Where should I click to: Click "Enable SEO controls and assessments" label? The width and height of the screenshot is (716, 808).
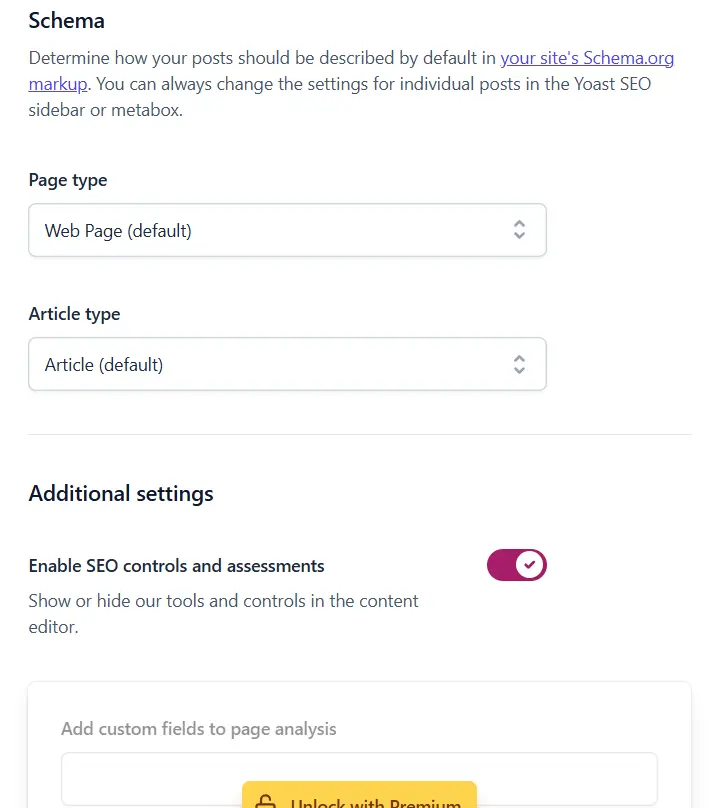pyautogui.click(x=177, y=566)
